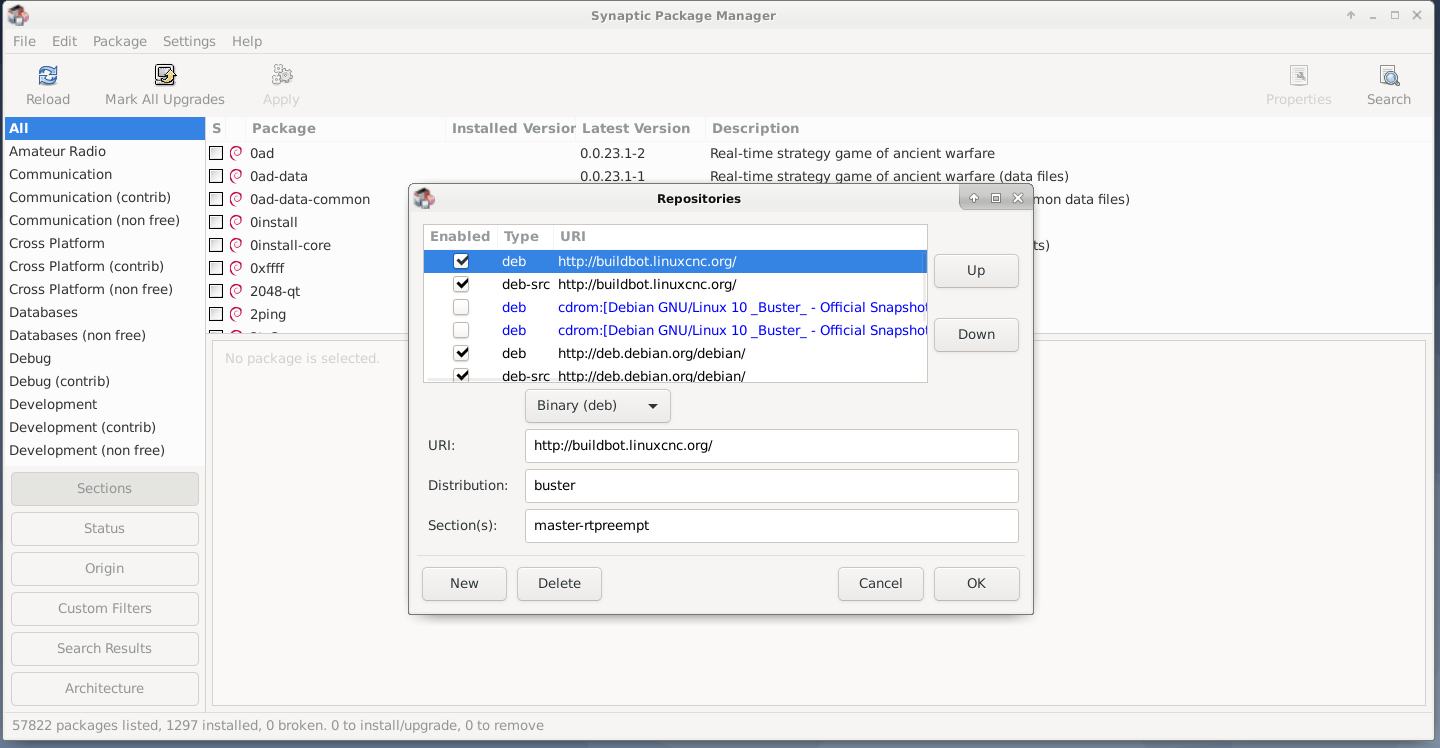
Task: Click the main window keep-above arrow icon
Action: [x=1351, y=15]
